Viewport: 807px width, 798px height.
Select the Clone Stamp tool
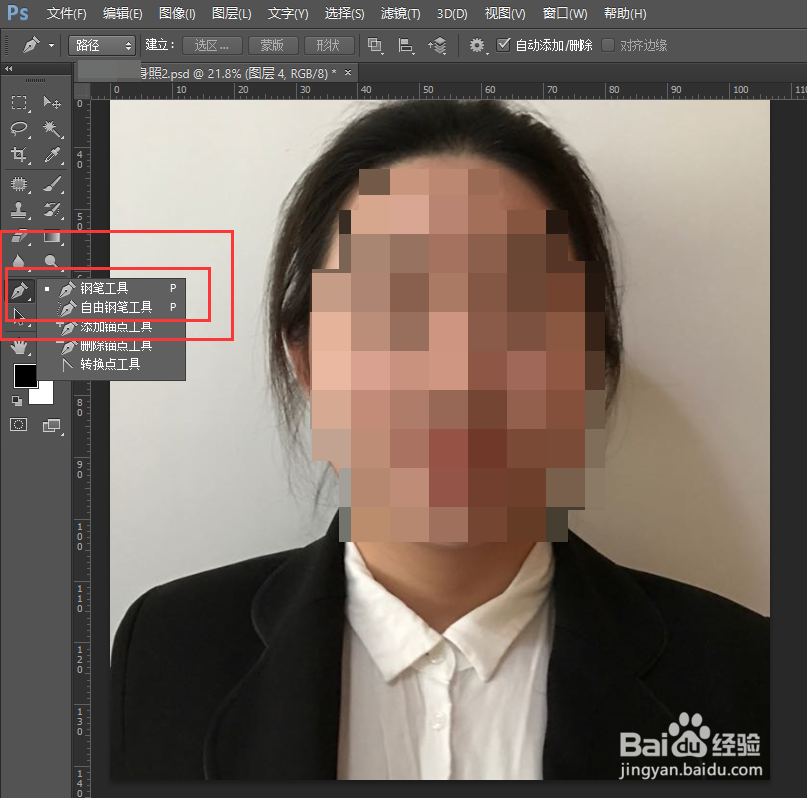click(19, 209)
